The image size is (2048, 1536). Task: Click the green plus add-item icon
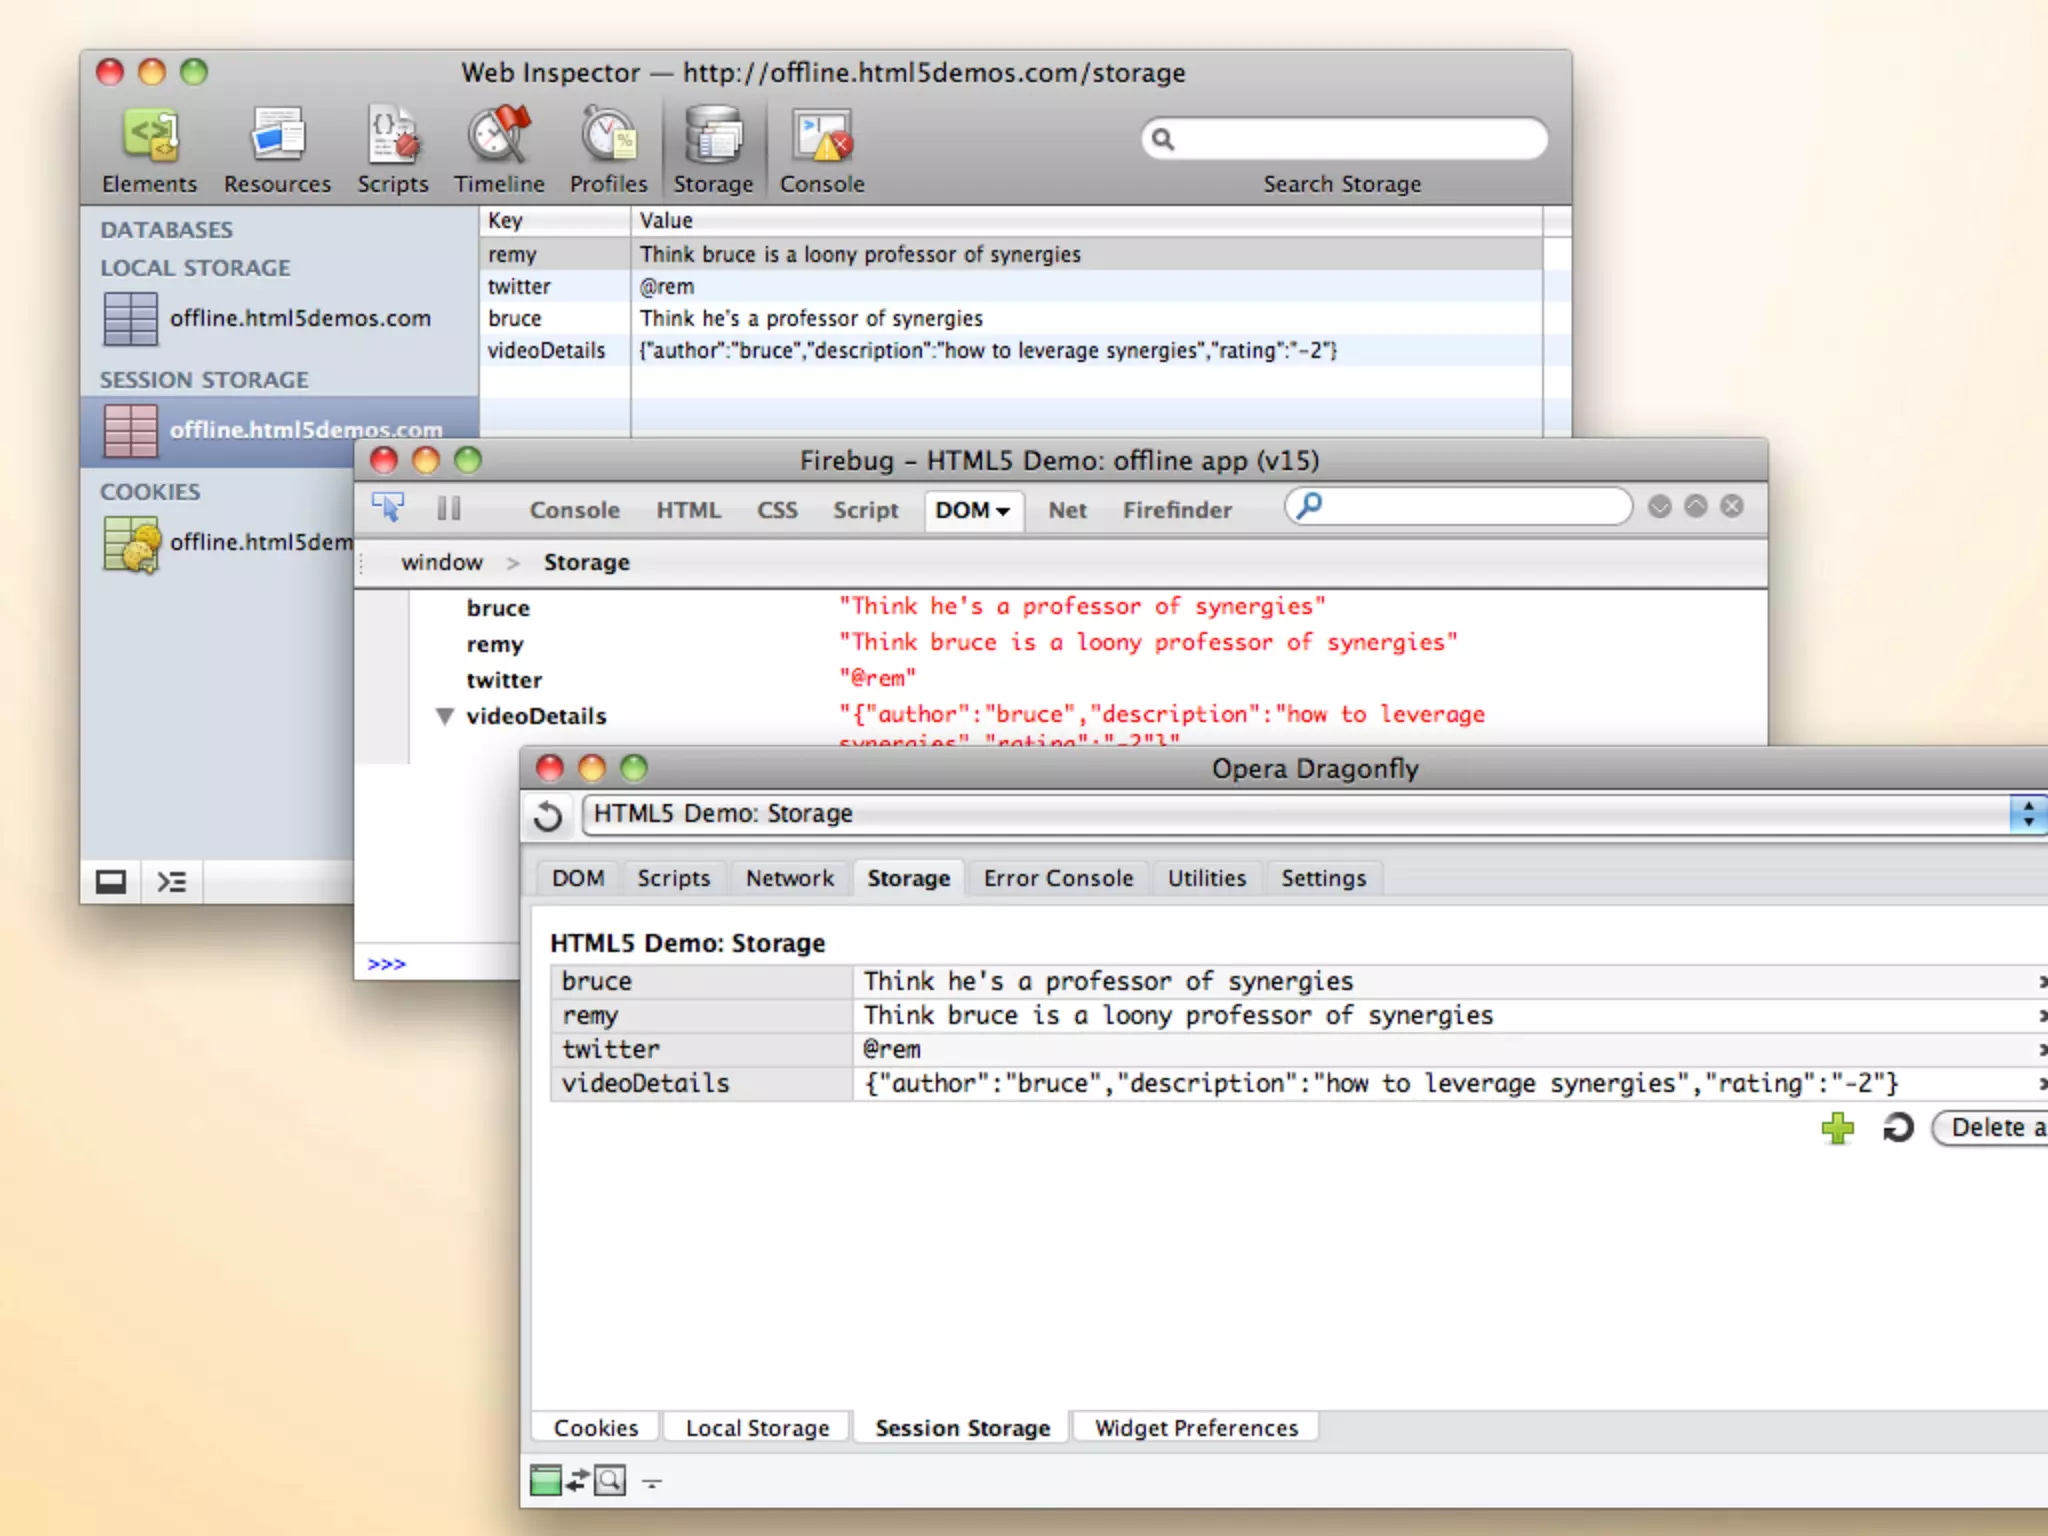[x=1837, y=1128]
